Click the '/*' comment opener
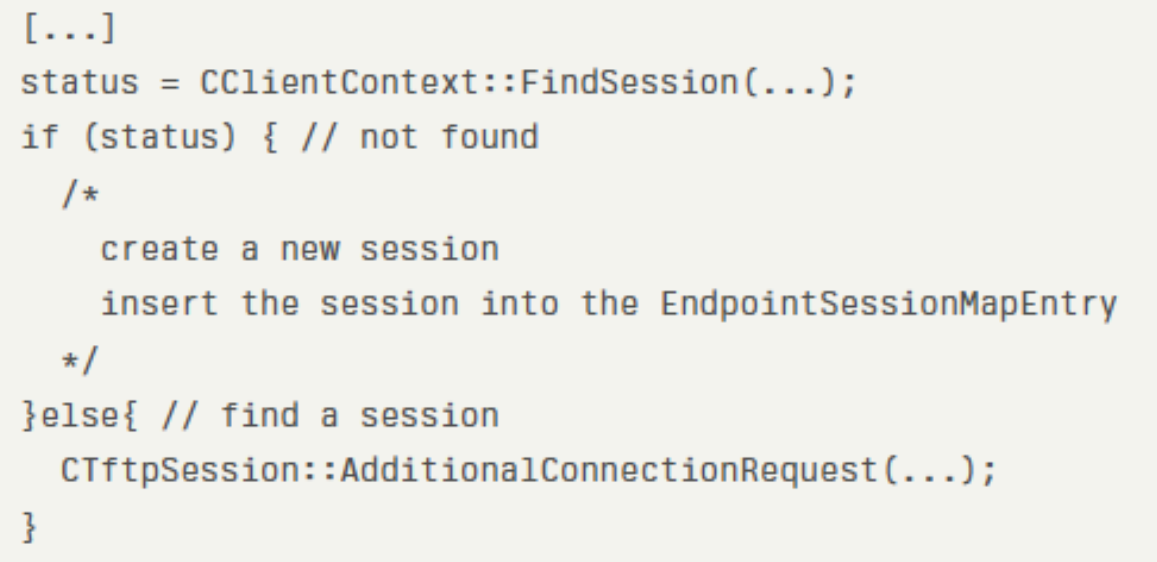 point(80,194)
